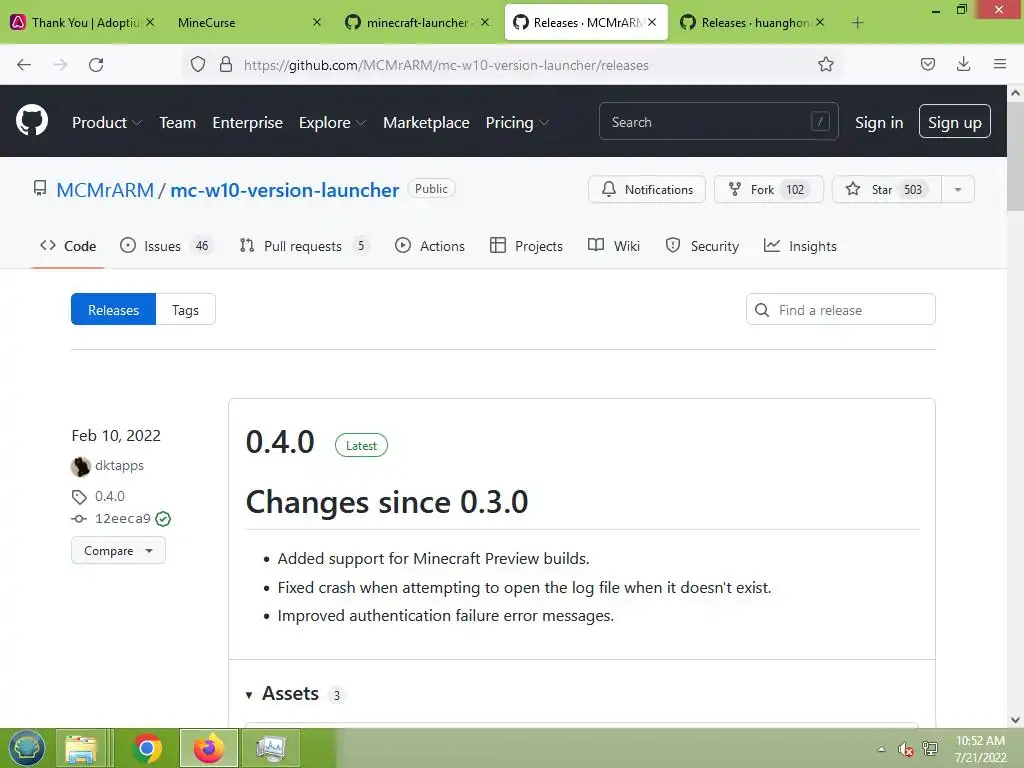Viewport: 1024px width, 768px height.
Task: Click the shield tracking protection icon
Action: (198, 65)
